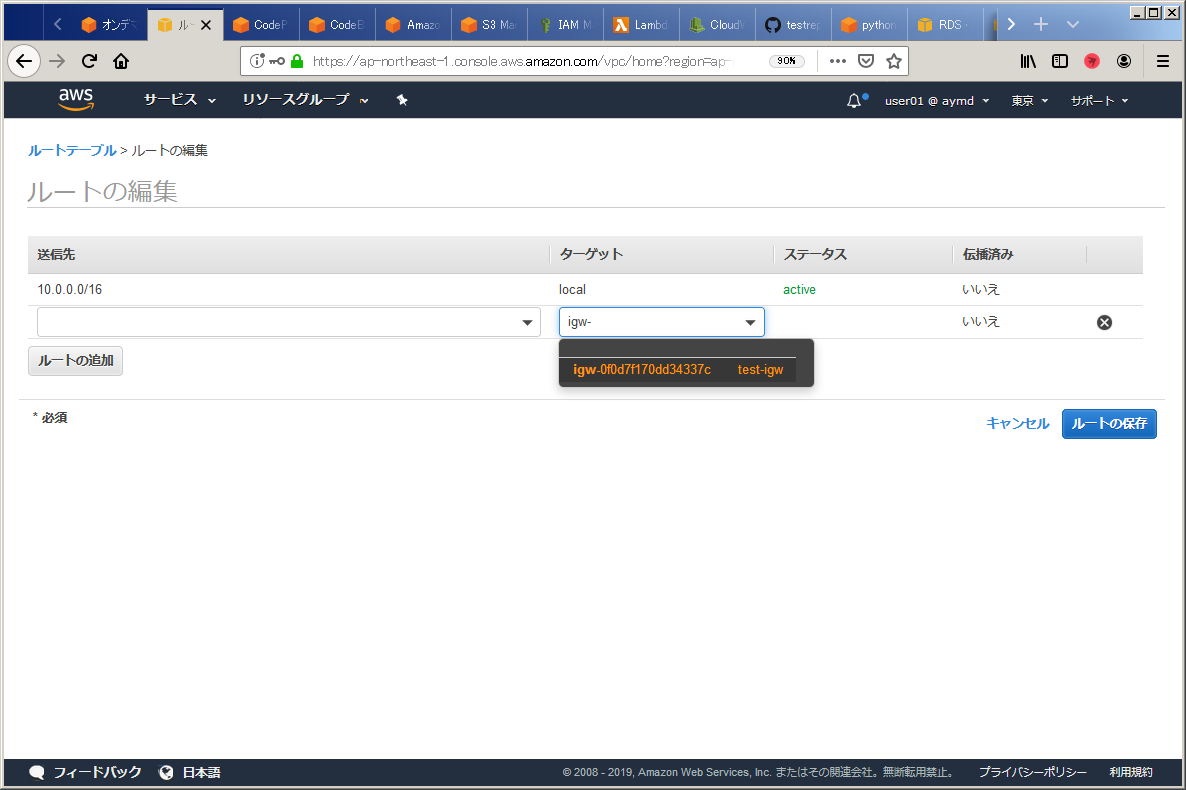The image size is (1186, 790).
Task: Click the 90% zoom level indicator
Action: click(x=787, y=61)
